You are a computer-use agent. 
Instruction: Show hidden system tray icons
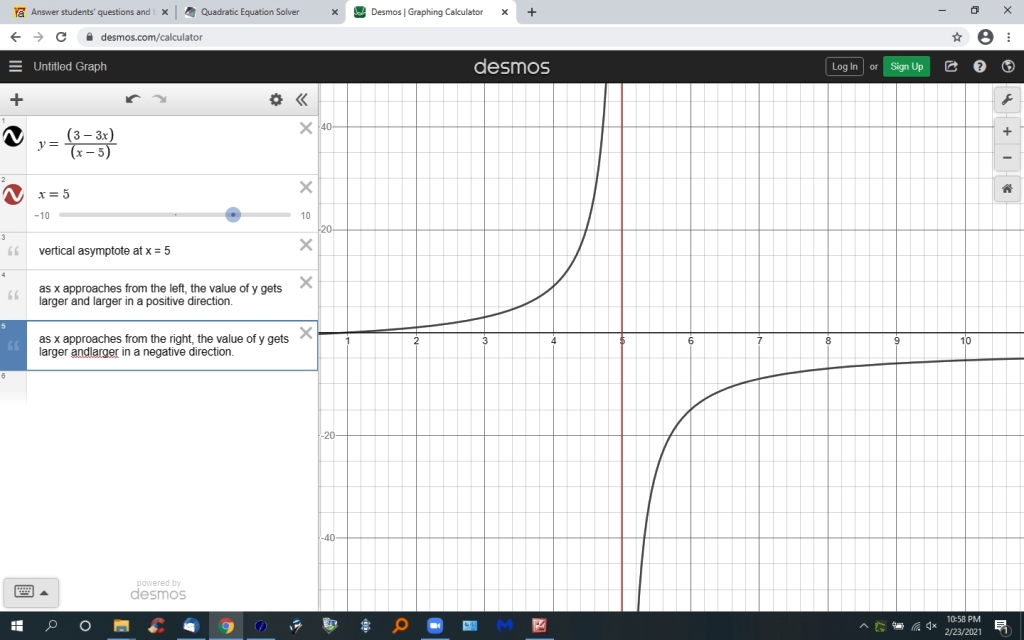click(863, 626)
